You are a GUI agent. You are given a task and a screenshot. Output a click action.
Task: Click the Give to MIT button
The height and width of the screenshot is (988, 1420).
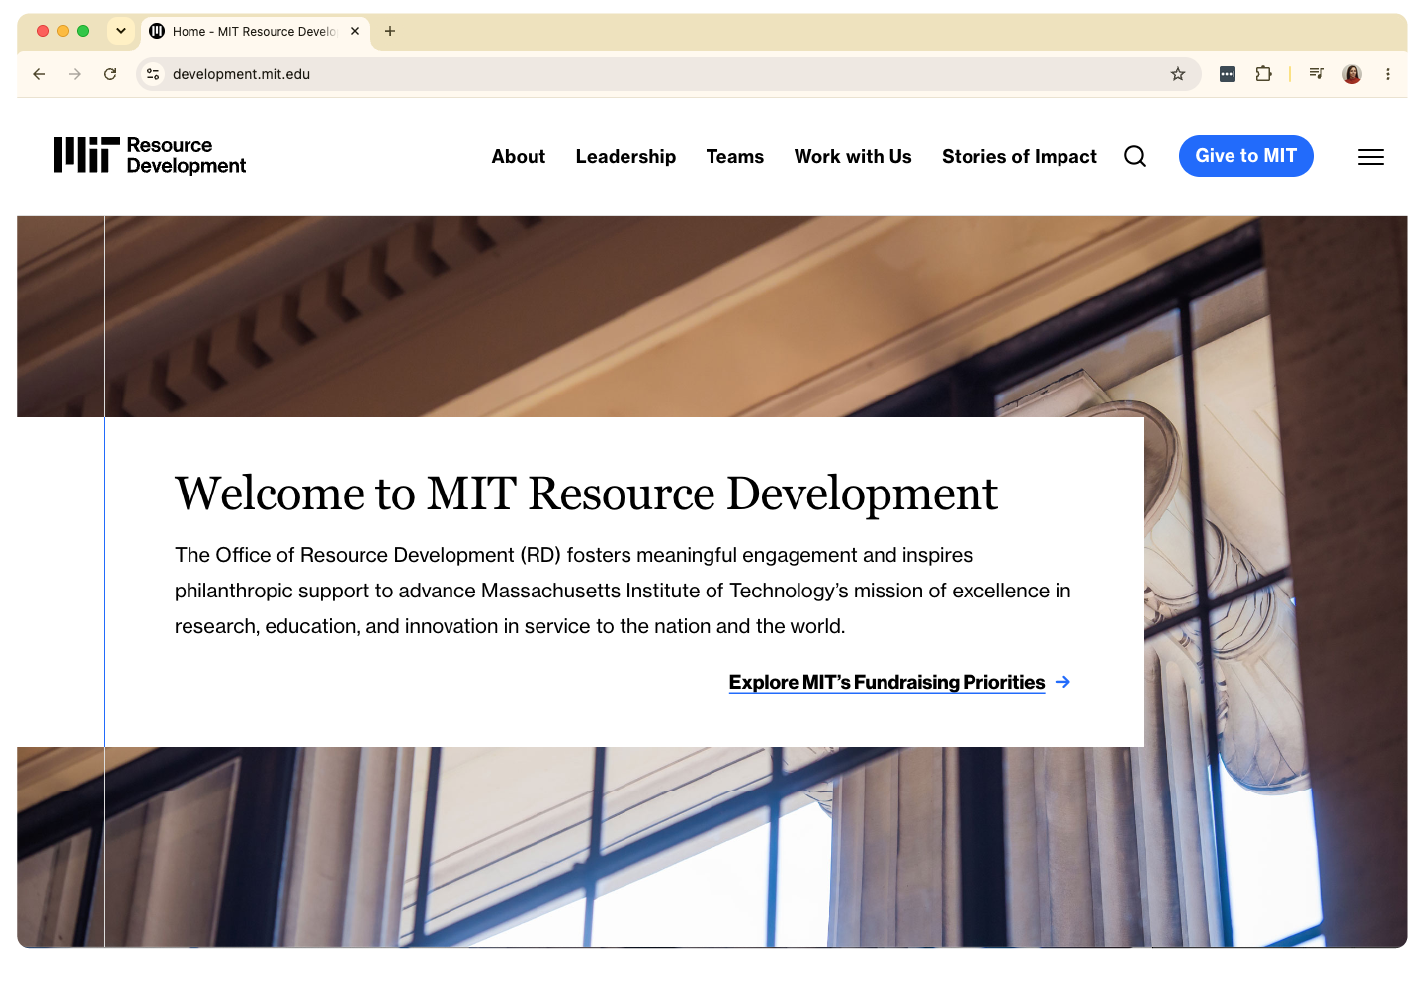tap(1246, 156)
